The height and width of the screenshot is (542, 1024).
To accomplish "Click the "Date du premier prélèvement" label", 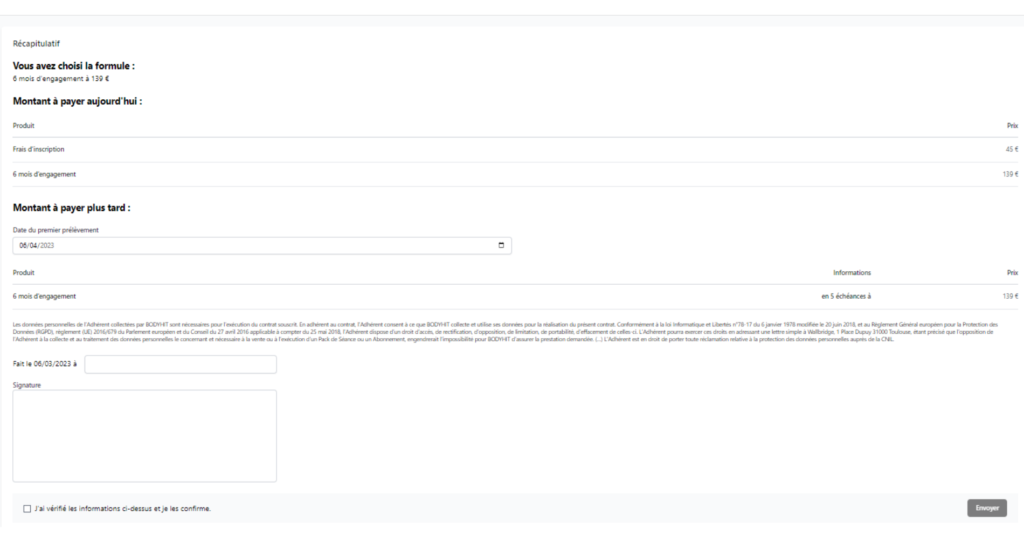I will [55, 230].
